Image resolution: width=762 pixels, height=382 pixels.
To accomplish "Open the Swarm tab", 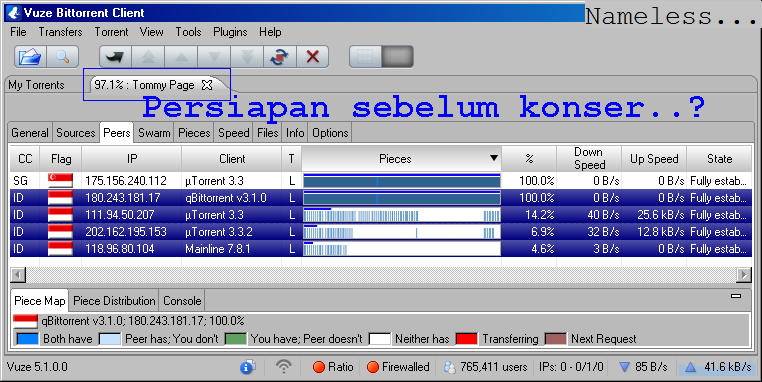I will pos(154,133).
